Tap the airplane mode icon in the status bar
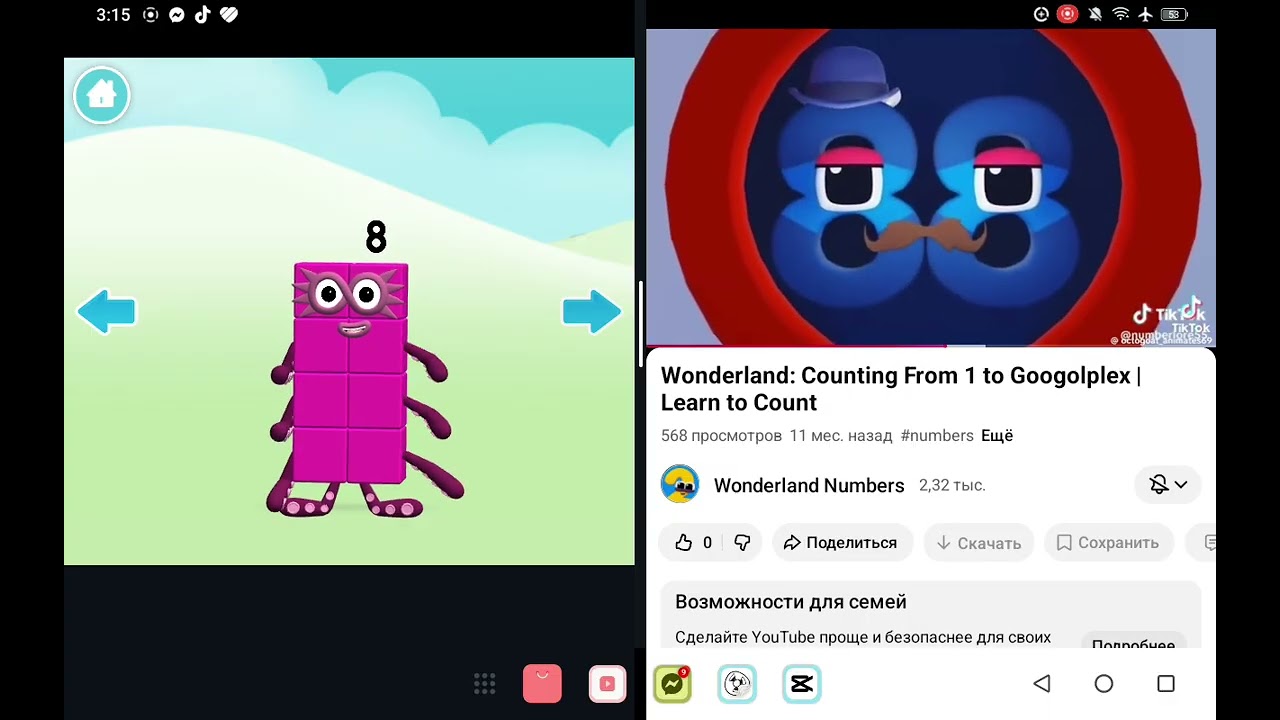 (1146, 14)
